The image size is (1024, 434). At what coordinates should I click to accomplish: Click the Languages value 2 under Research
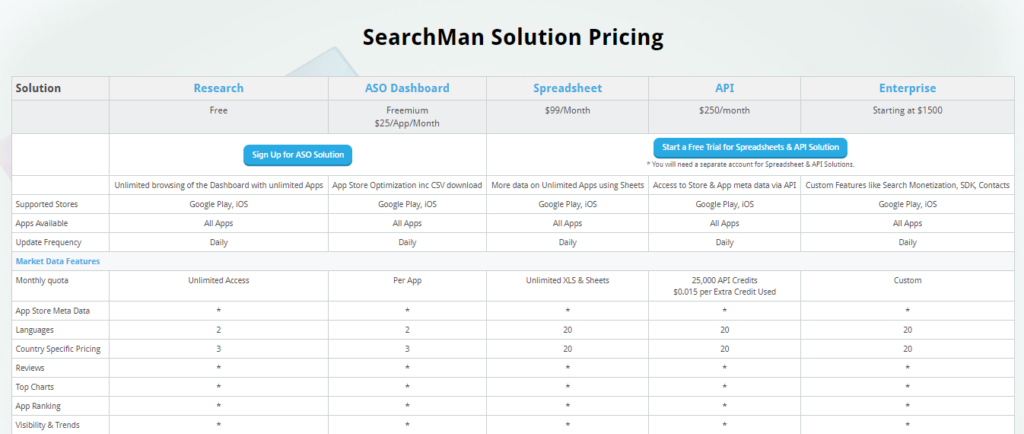(219, 330)
